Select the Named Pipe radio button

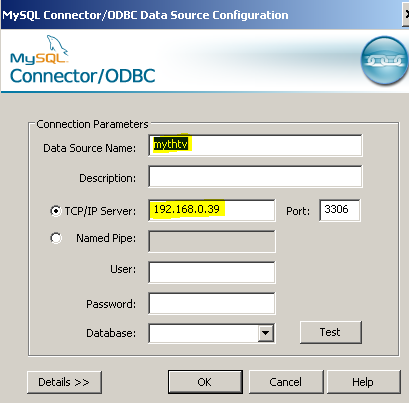click(x=56, y=238)
